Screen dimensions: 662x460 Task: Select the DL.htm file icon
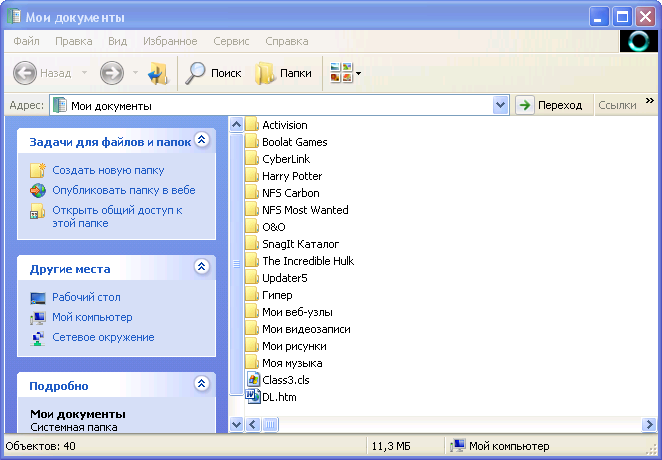tap(253, 397)
